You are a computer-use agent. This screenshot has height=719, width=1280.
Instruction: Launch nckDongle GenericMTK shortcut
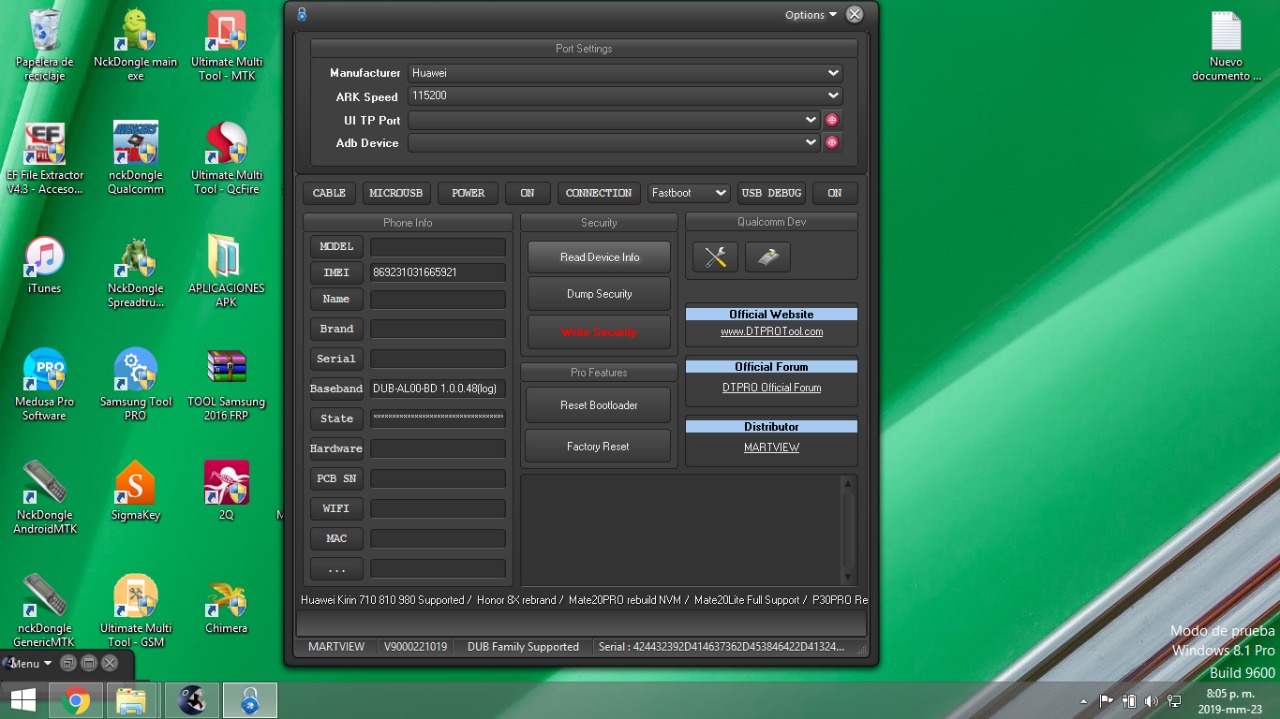44,611
